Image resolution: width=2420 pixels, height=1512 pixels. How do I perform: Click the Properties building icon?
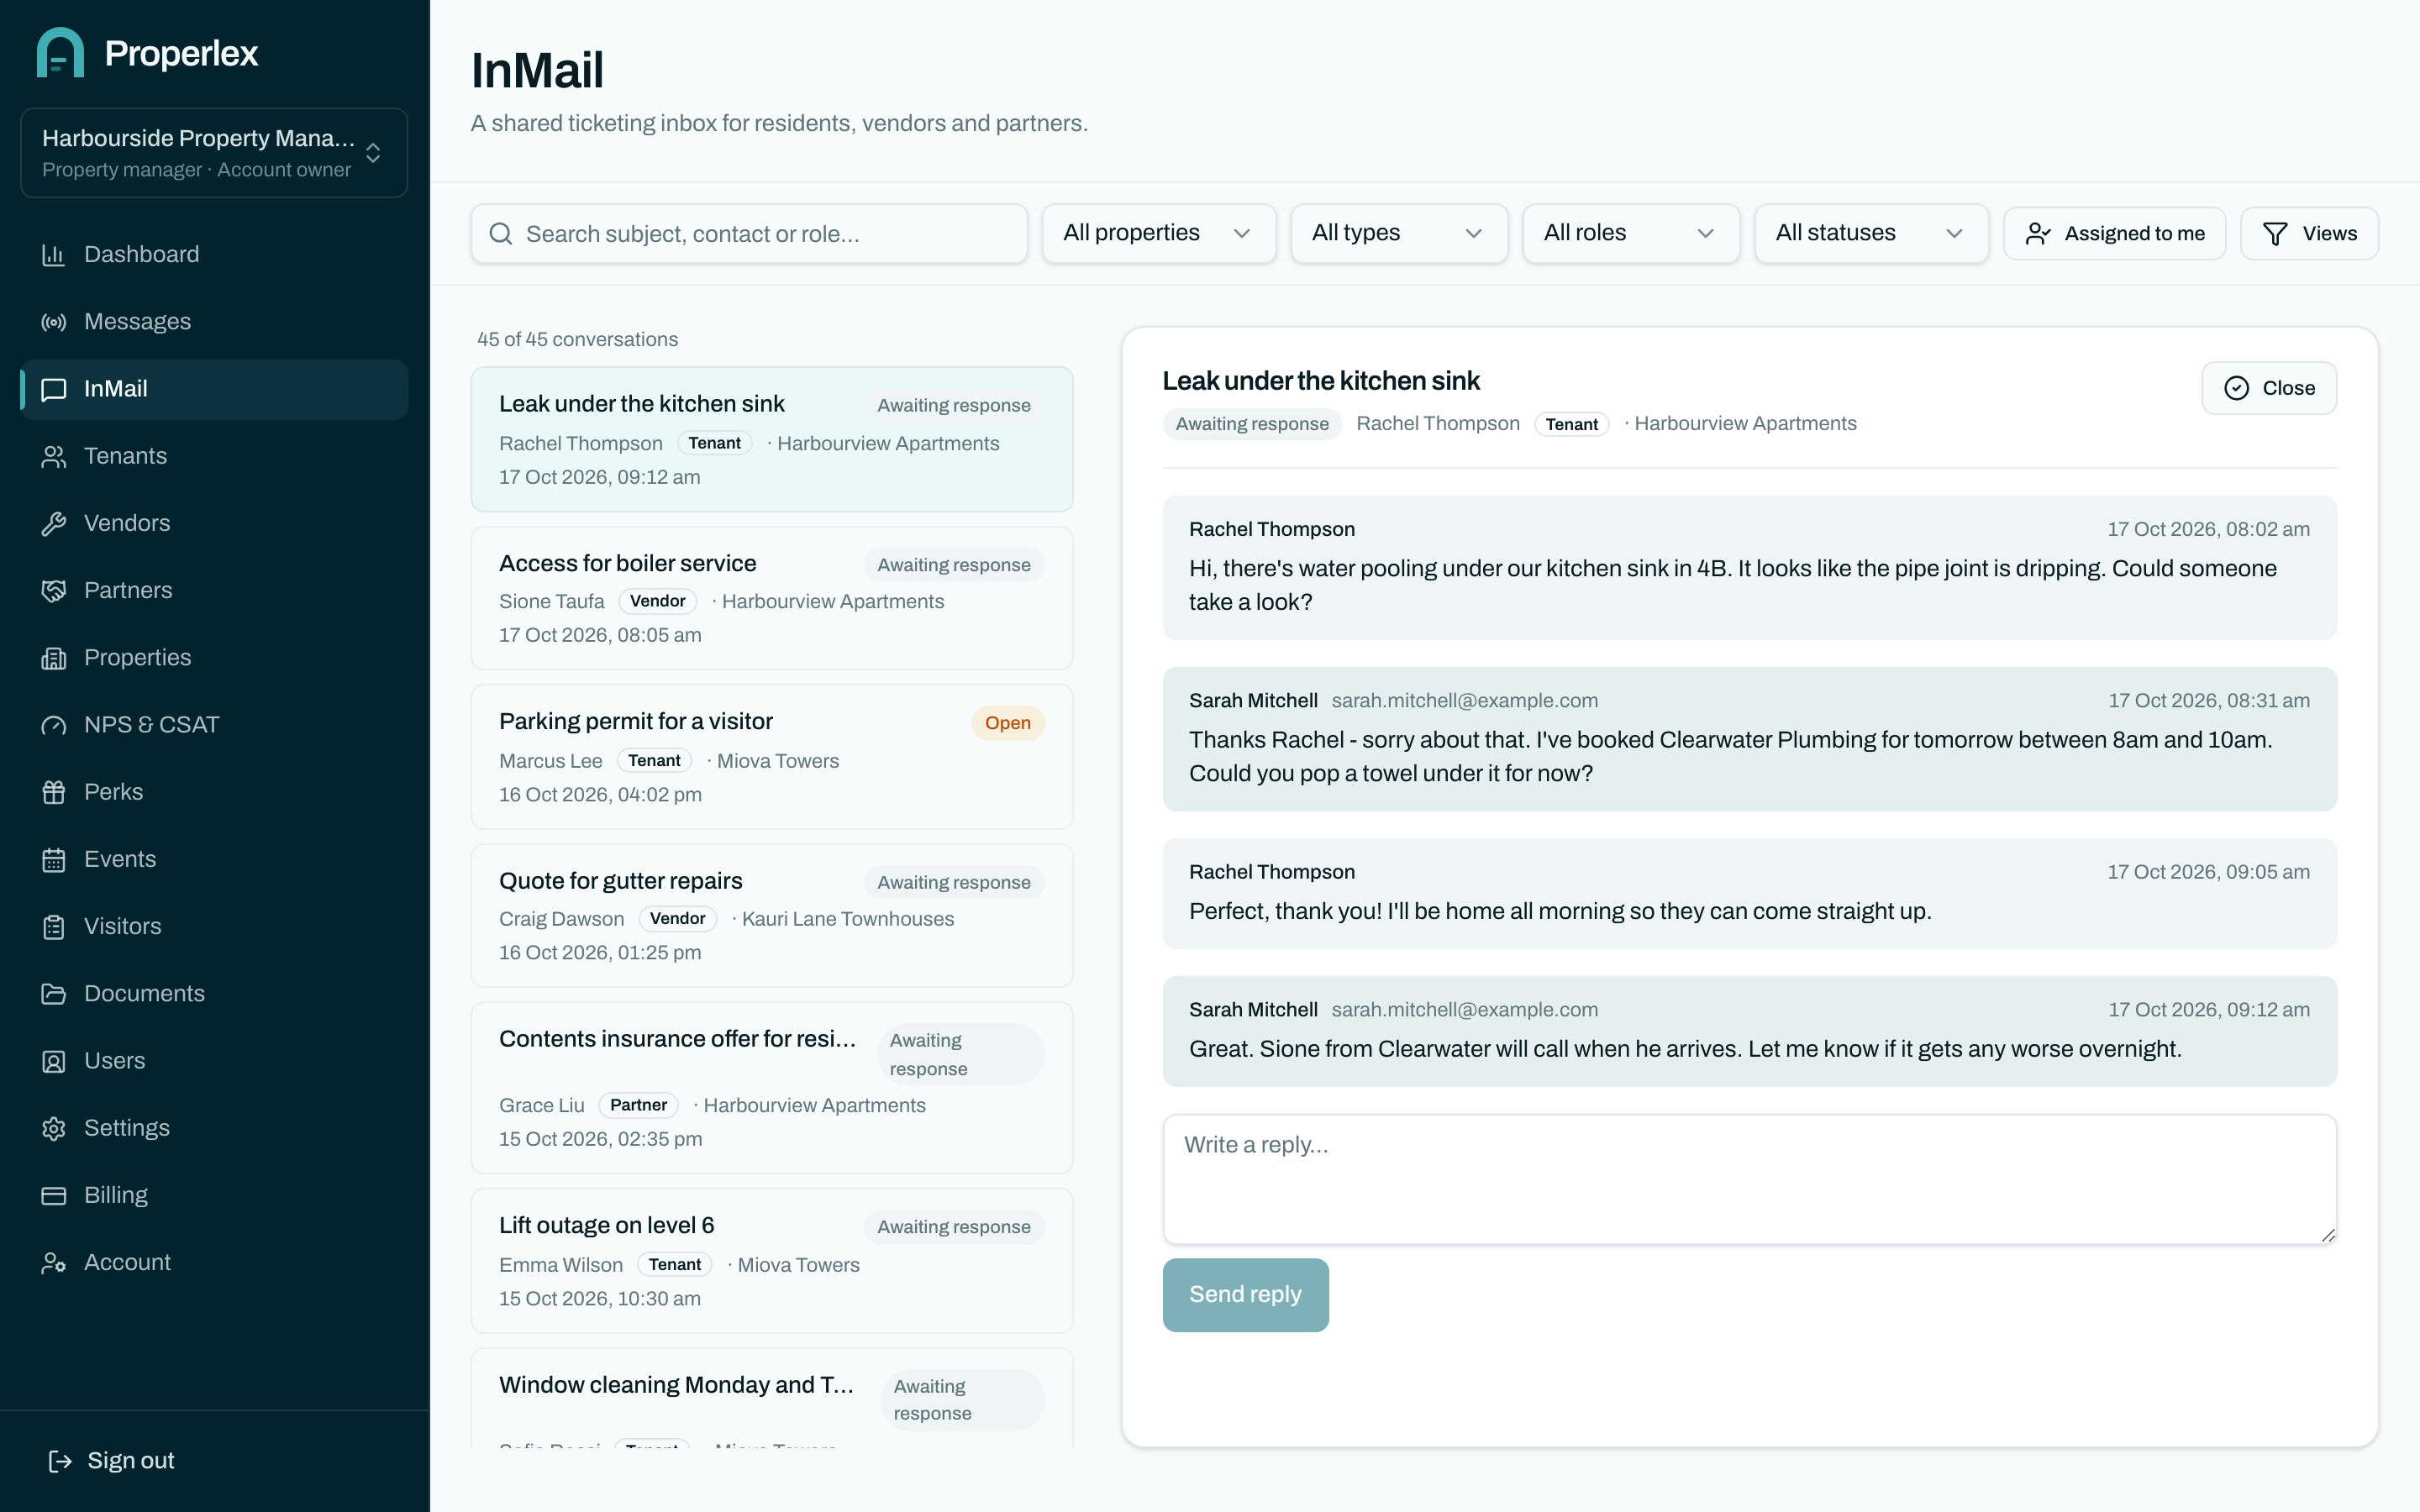tap(53, 658)
